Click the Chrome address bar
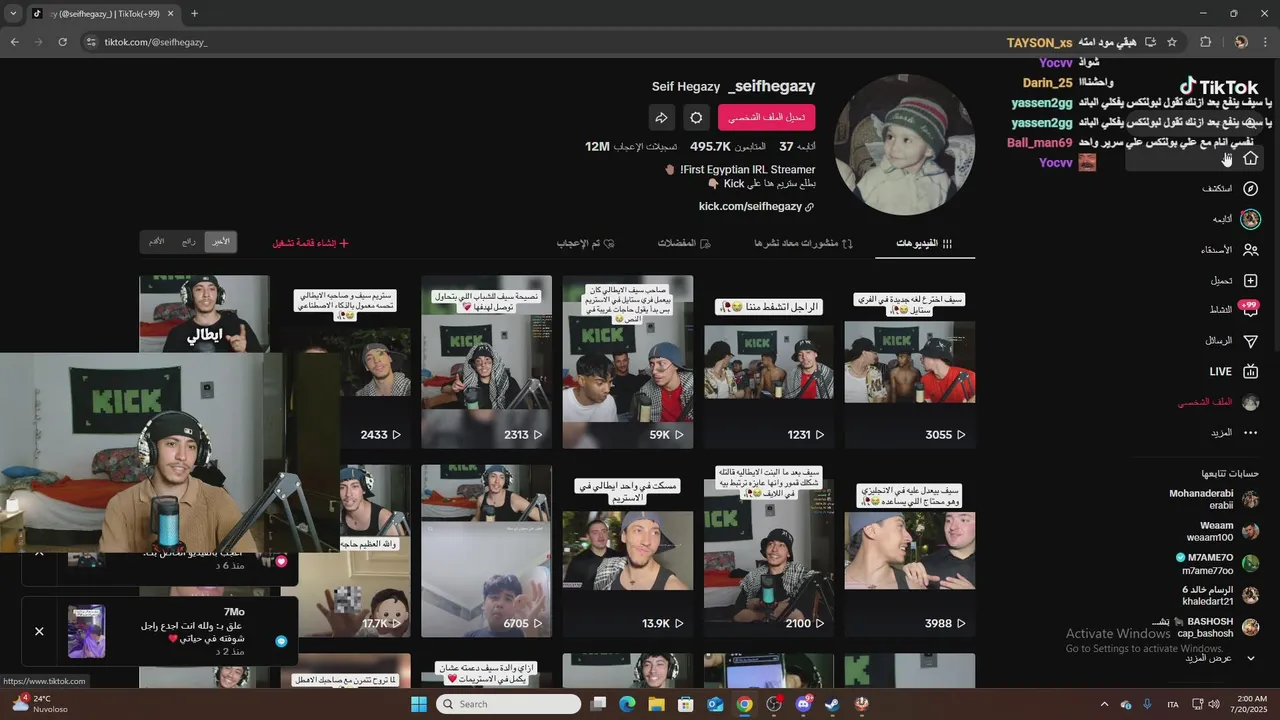 [540, 42]
